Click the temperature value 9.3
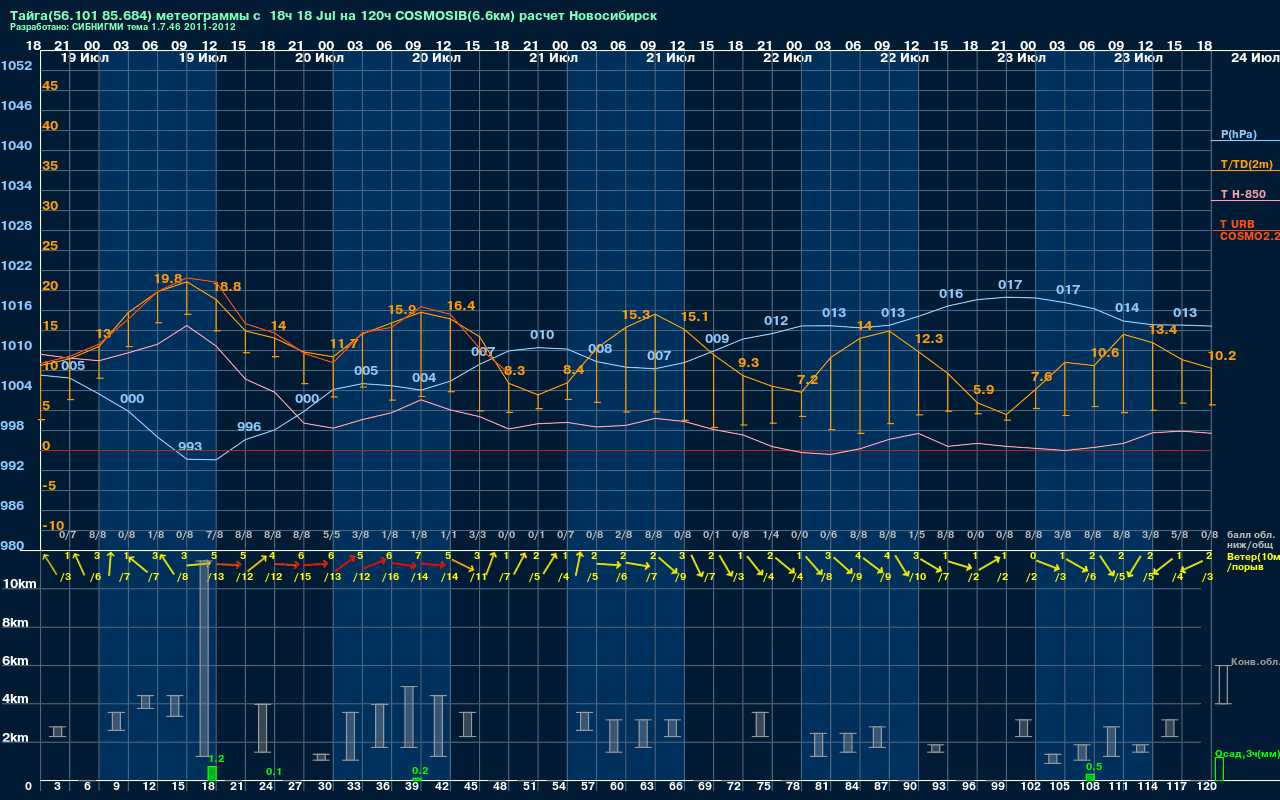 [748, 363]
